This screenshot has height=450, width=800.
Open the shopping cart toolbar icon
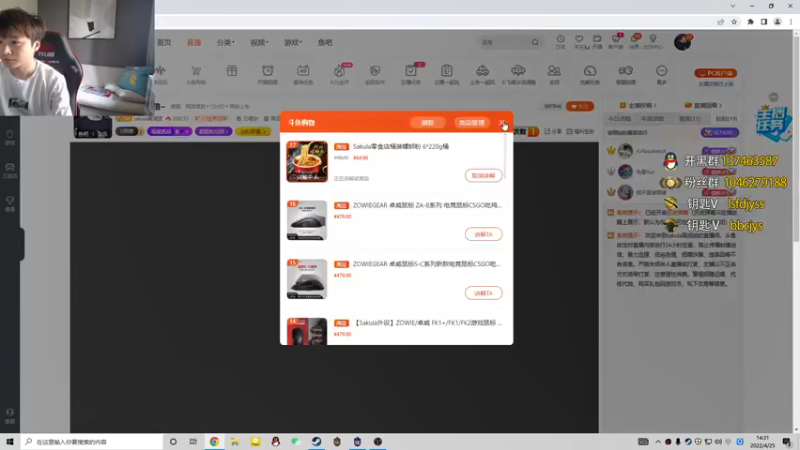click(196, 71)
